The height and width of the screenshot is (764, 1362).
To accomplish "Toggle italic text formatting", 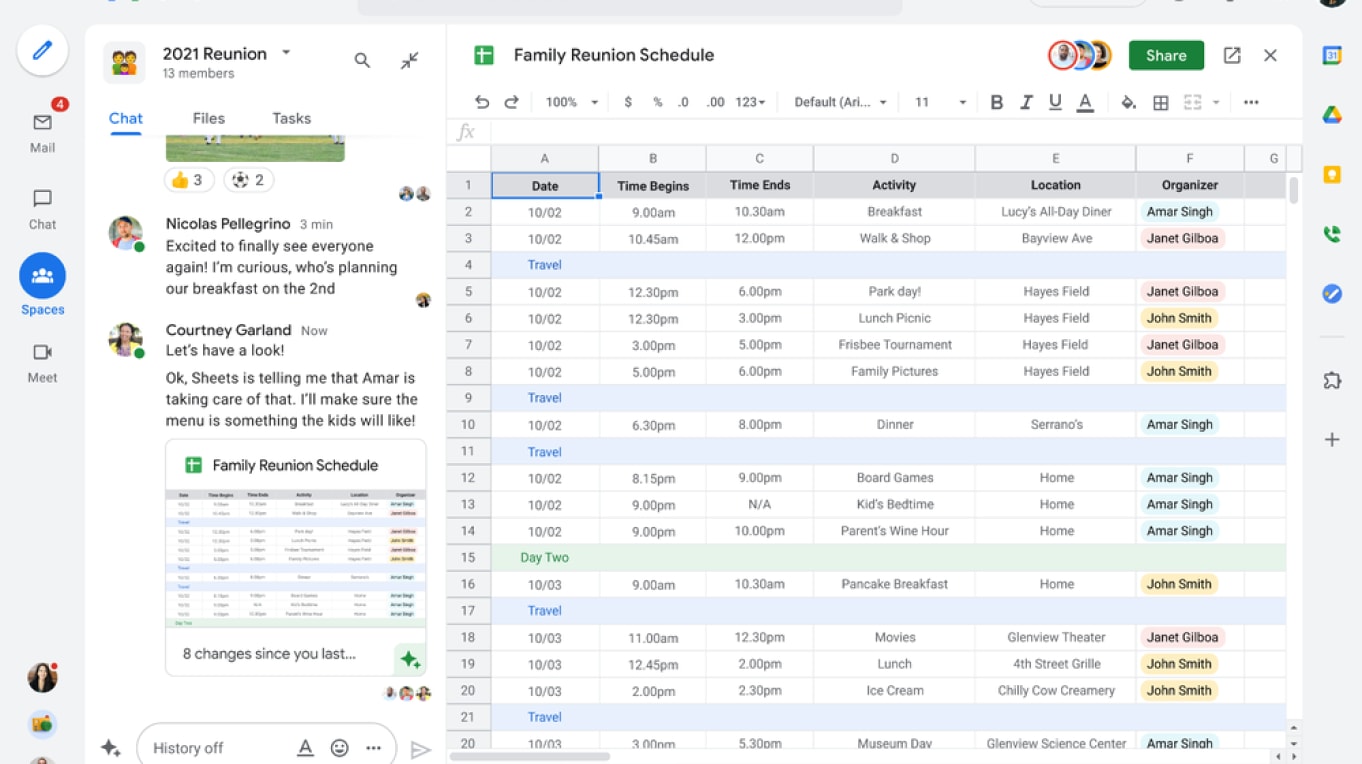I will click(1026, 102).
